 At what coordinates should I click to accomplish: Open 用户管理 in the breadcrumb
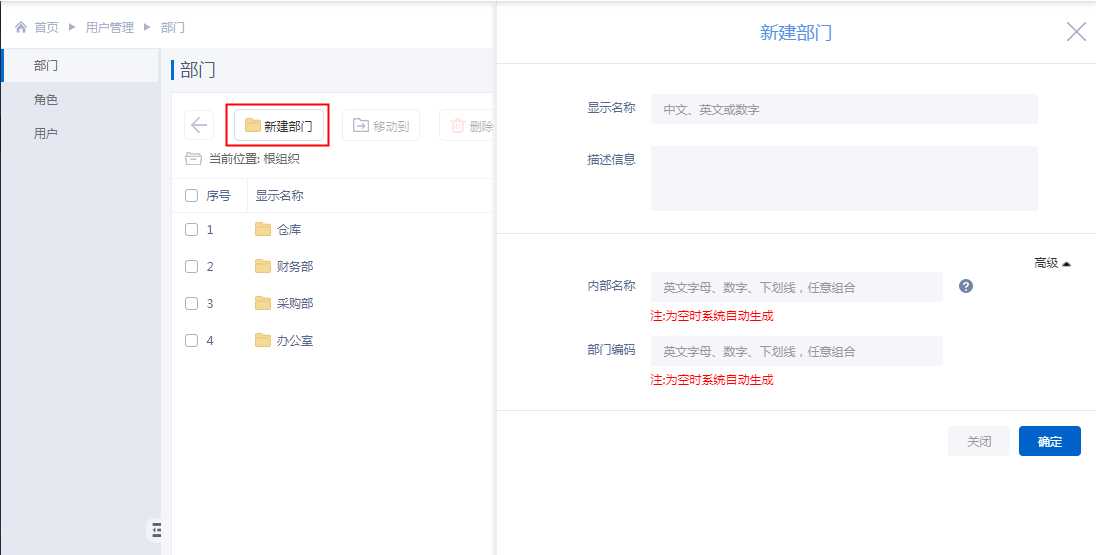(109, 28)
